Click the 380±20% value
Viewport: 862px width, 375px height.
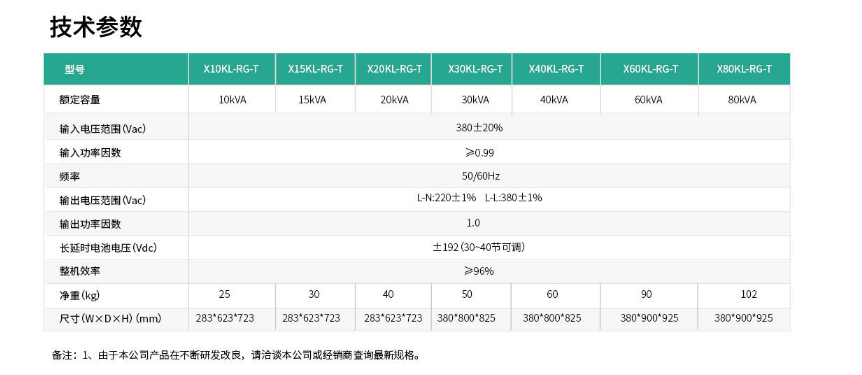coord(479,128)
